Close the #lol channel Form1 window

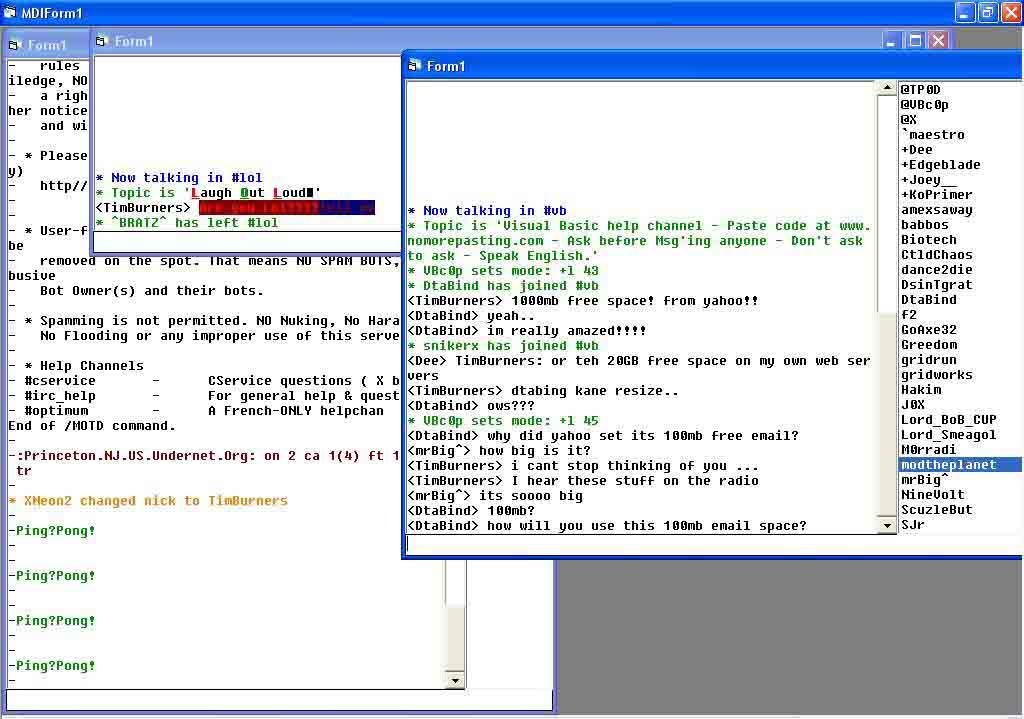pyautogui.click(x=938, y=41)
